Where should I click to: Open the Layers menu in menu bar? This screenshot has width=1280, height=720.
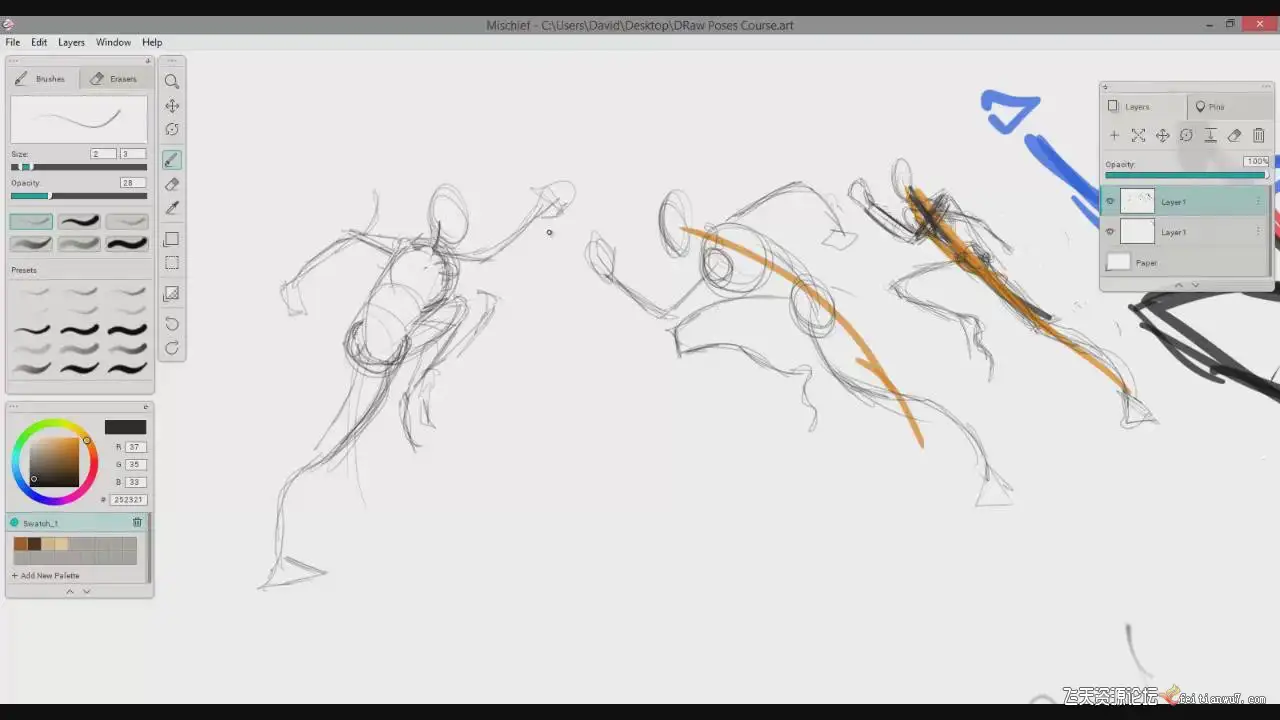[71, 42]
